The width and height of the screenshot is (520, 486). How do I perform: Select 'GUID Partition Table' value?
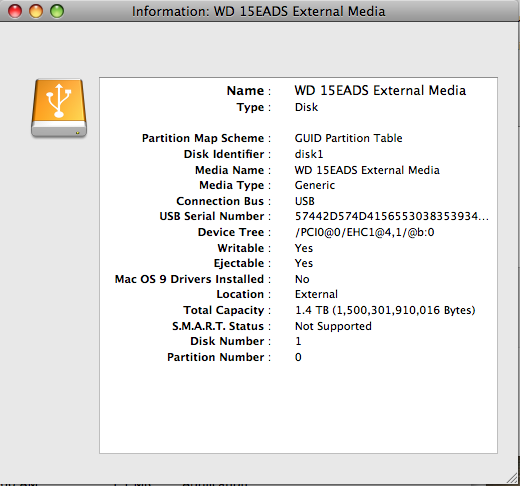pyautogui.click(x=348, y=138)
